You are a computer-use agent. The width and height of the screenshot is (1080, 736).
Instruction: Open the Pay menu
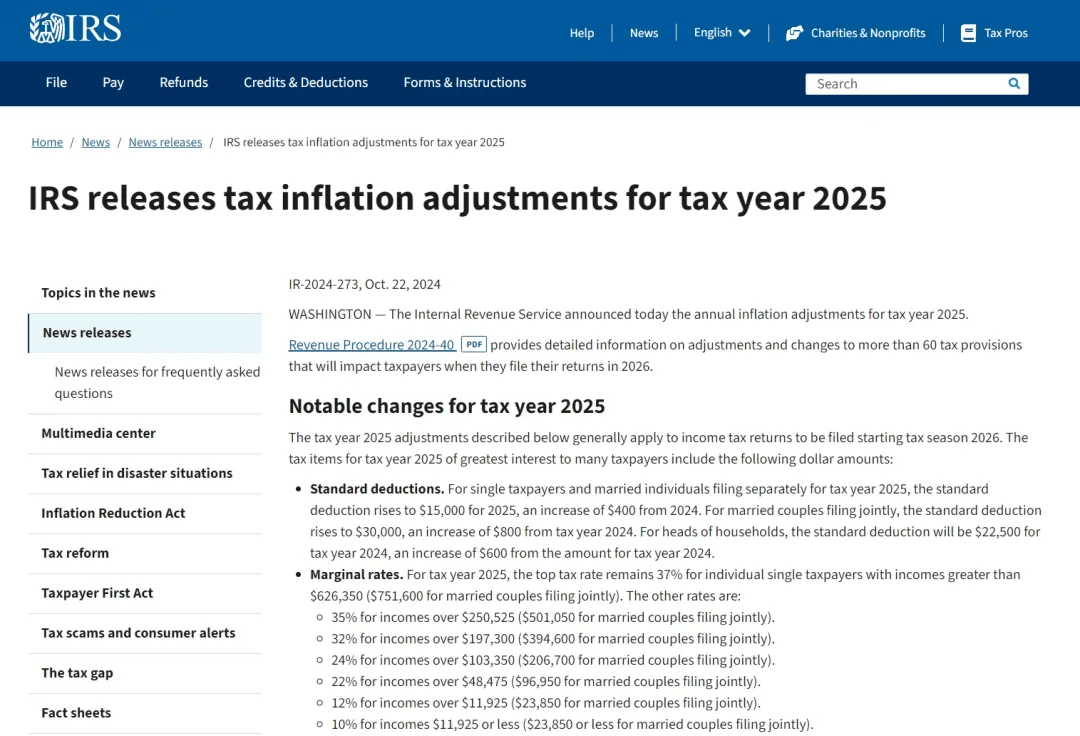click(x=113, y=83)
